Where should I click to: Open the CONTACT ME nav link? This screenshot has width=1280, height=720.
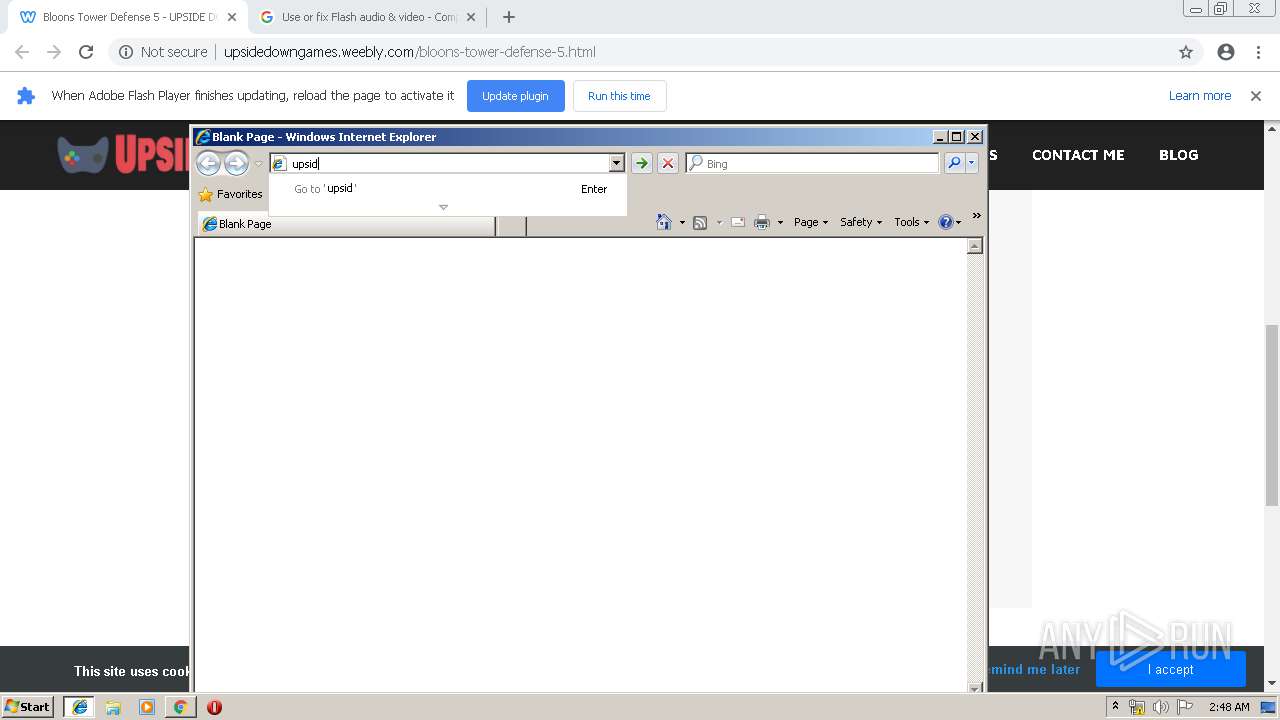point(1078,155)
